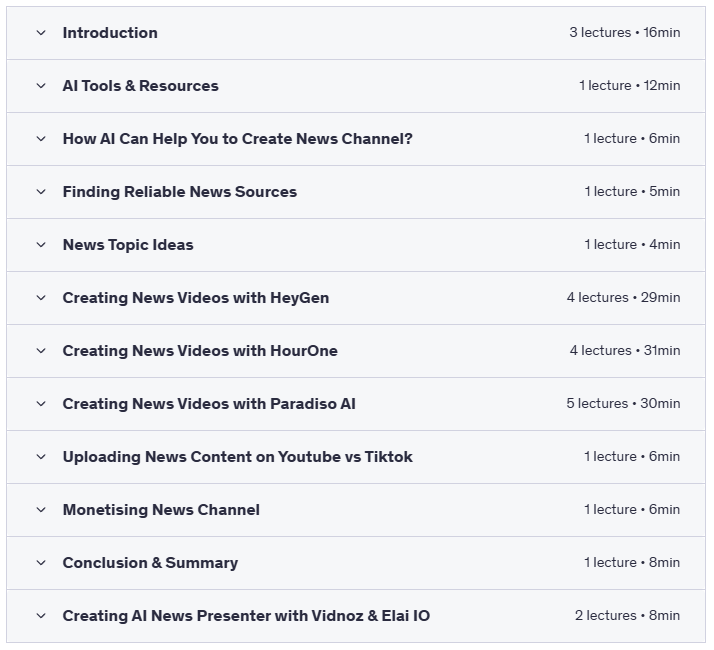This screenshot has height=650, width=714.
Task: Select Creating News Videos with HeyGen title
Action: pyautogui.click(x=195, y=298)
